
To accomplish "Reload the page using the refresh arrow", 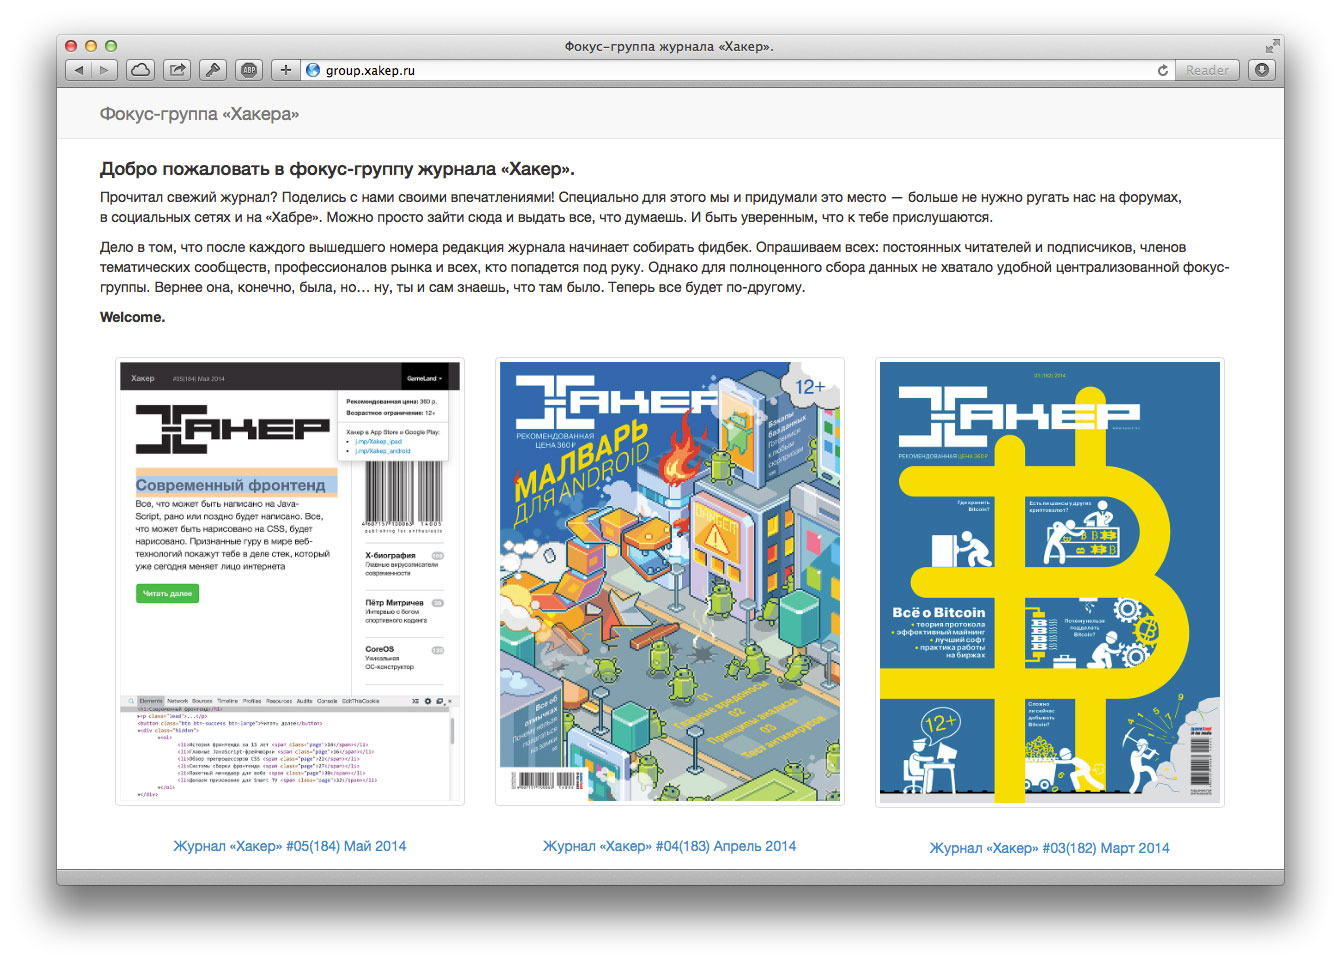I will 1163,70.
